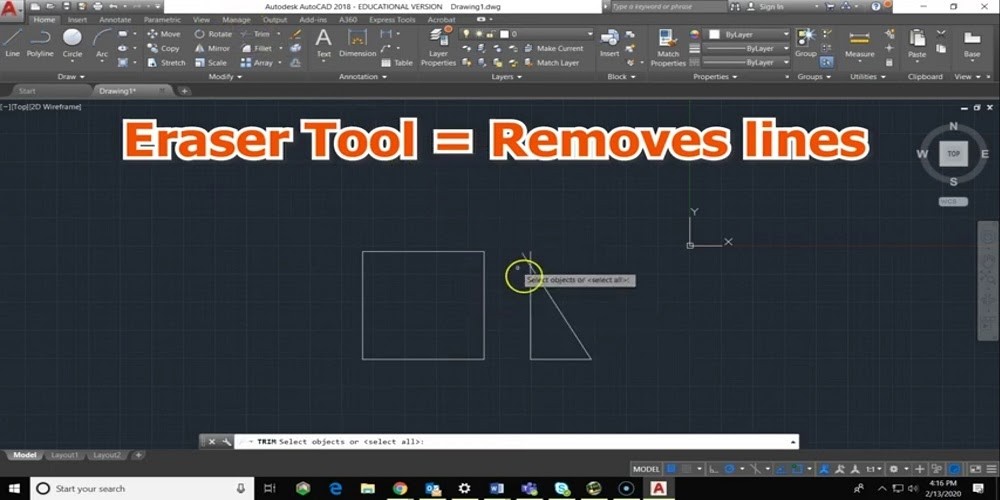Click the Rotate tool
The width and height of the screenshot is (1000, 500).
click(x=213, y=34)
